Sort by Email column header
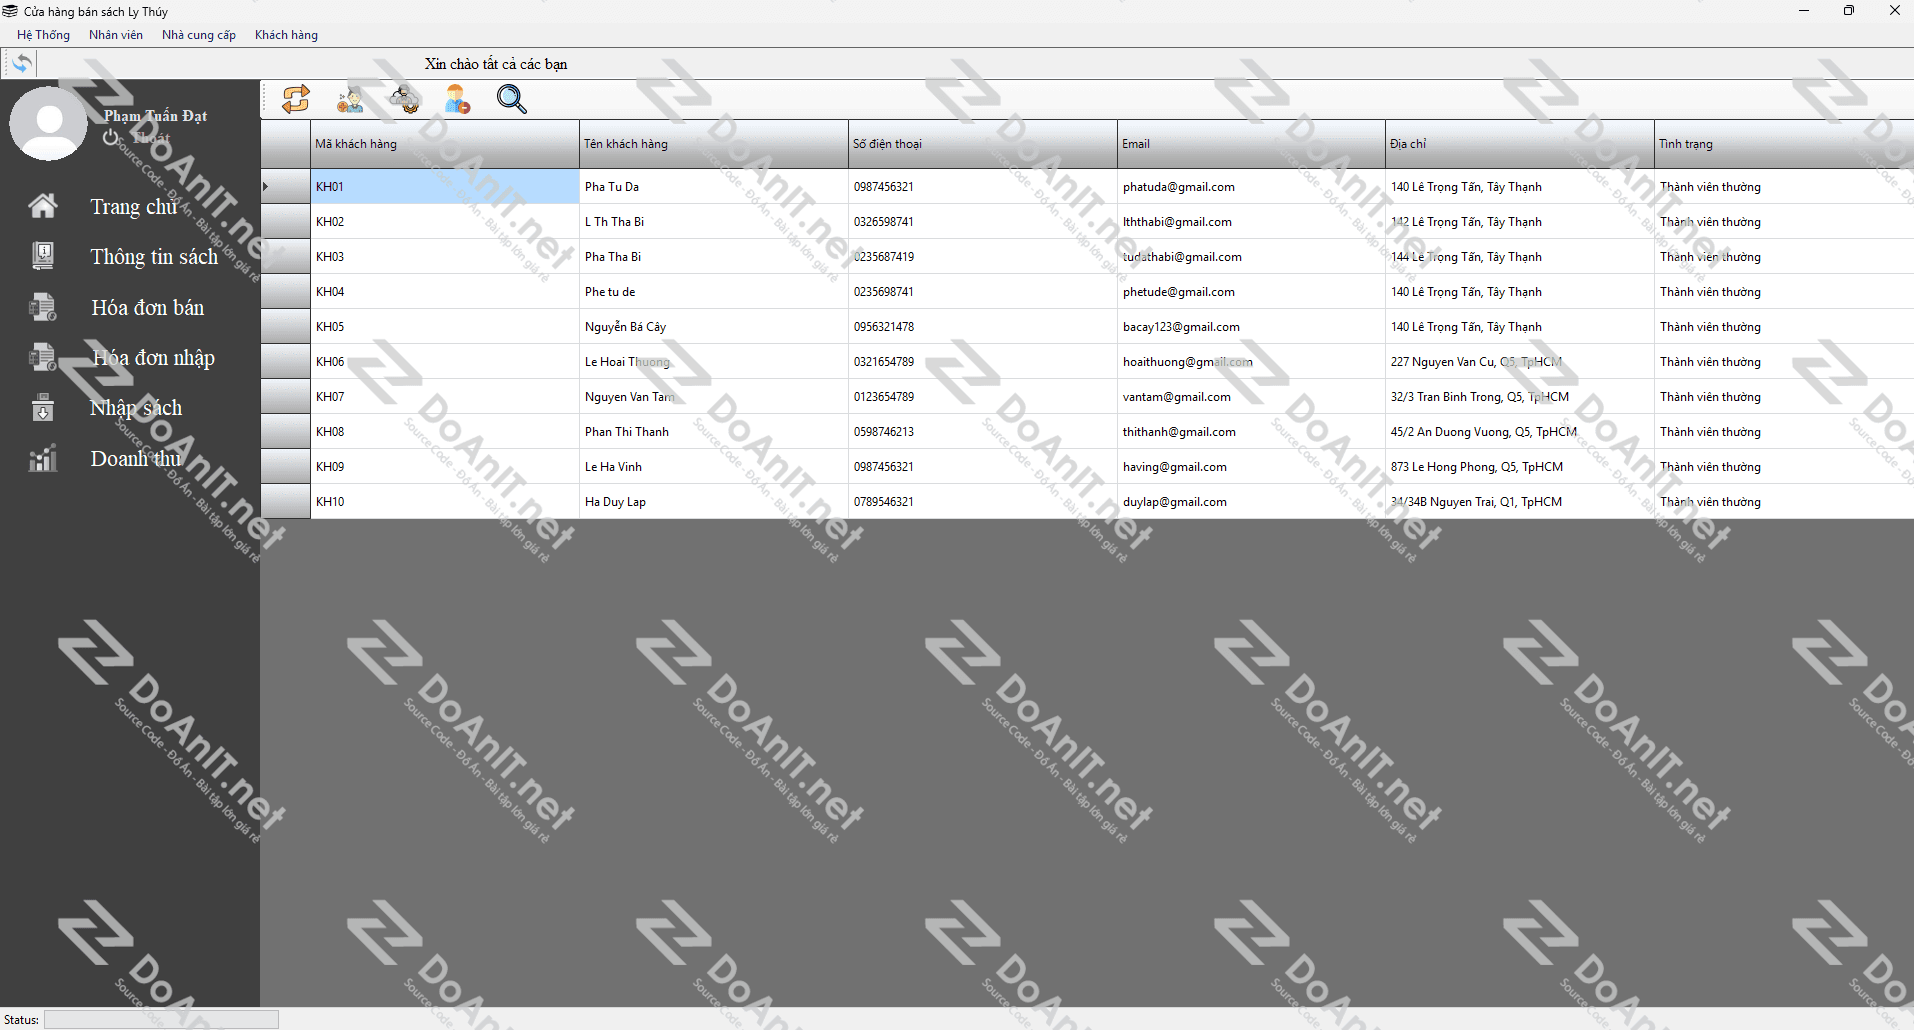 click(x=1251, y=144)
